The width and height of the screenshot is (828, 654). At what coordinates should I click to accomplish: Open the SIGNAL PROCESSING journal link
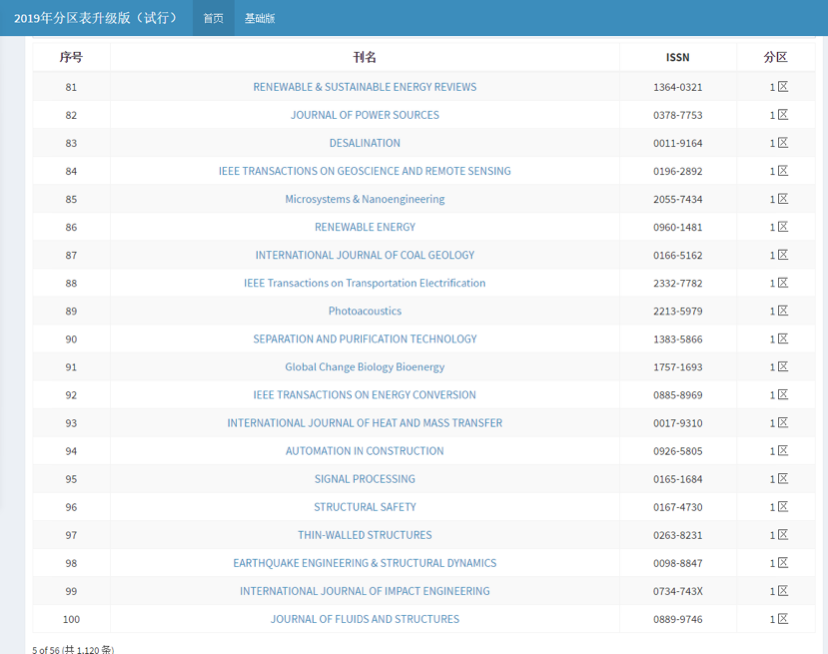tap(365, 479)
